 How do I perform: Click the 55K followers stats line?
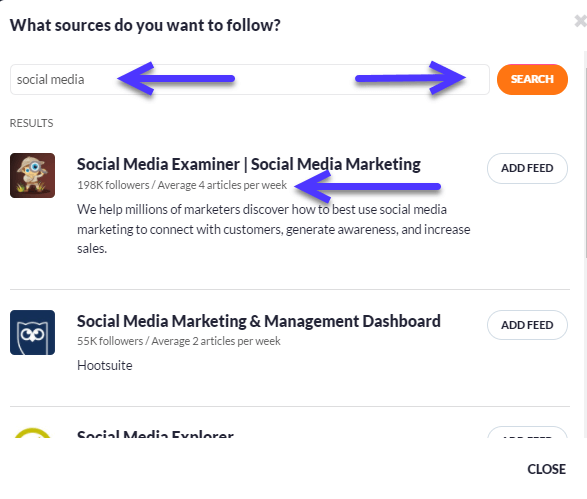179,341
